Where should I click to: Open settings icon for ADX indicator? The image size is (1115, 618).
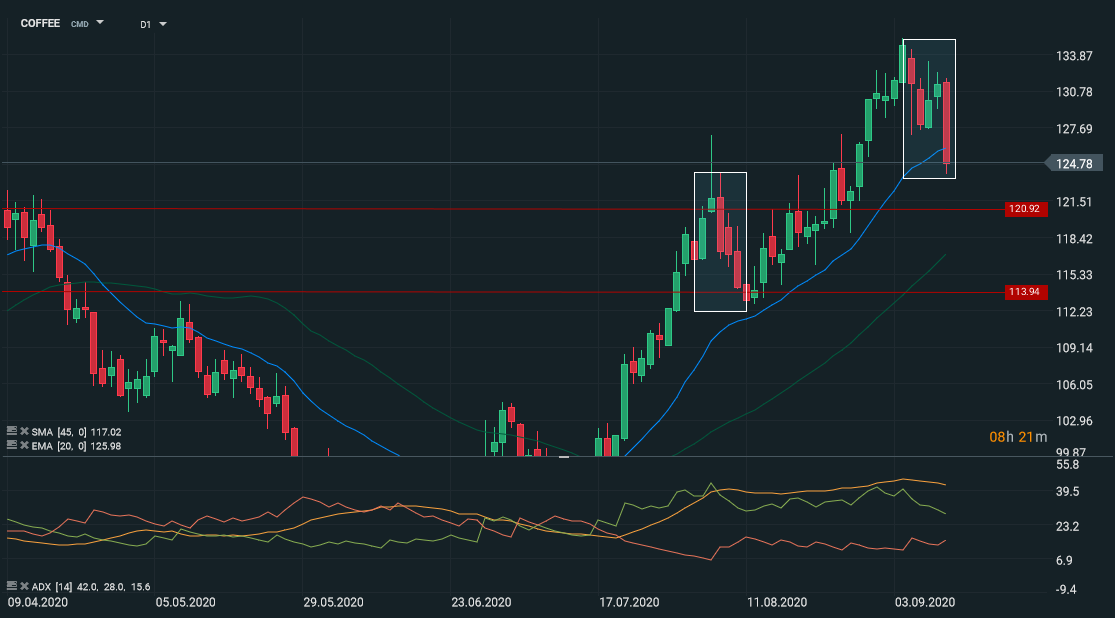(11, 586)
